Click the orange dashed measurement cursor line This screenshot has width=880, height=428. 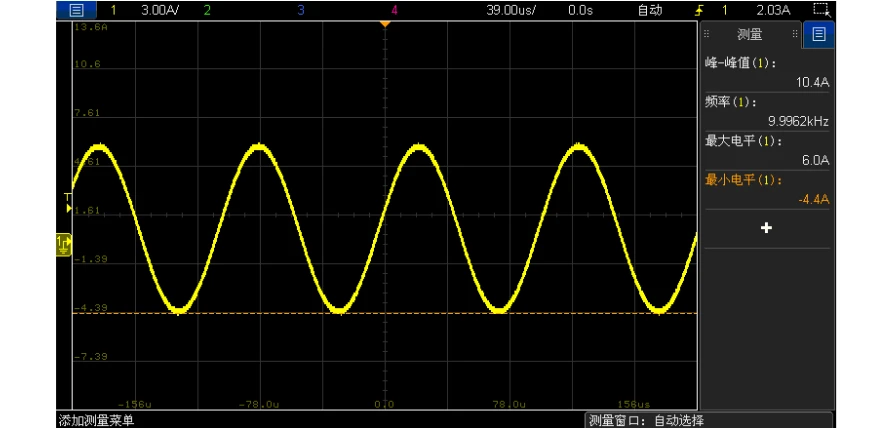click(385, 313)
